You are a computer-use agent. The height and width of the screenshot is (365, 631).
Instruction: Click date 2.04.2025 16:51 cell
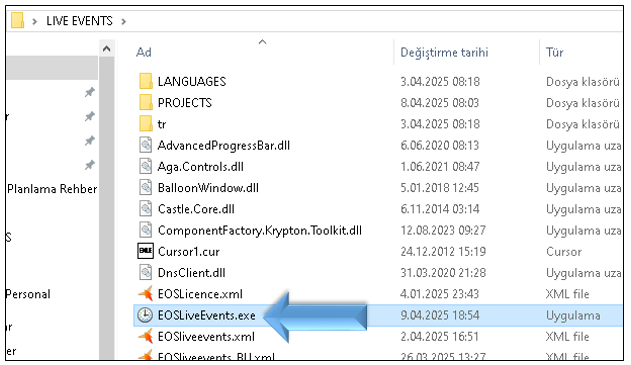[440, 336]
